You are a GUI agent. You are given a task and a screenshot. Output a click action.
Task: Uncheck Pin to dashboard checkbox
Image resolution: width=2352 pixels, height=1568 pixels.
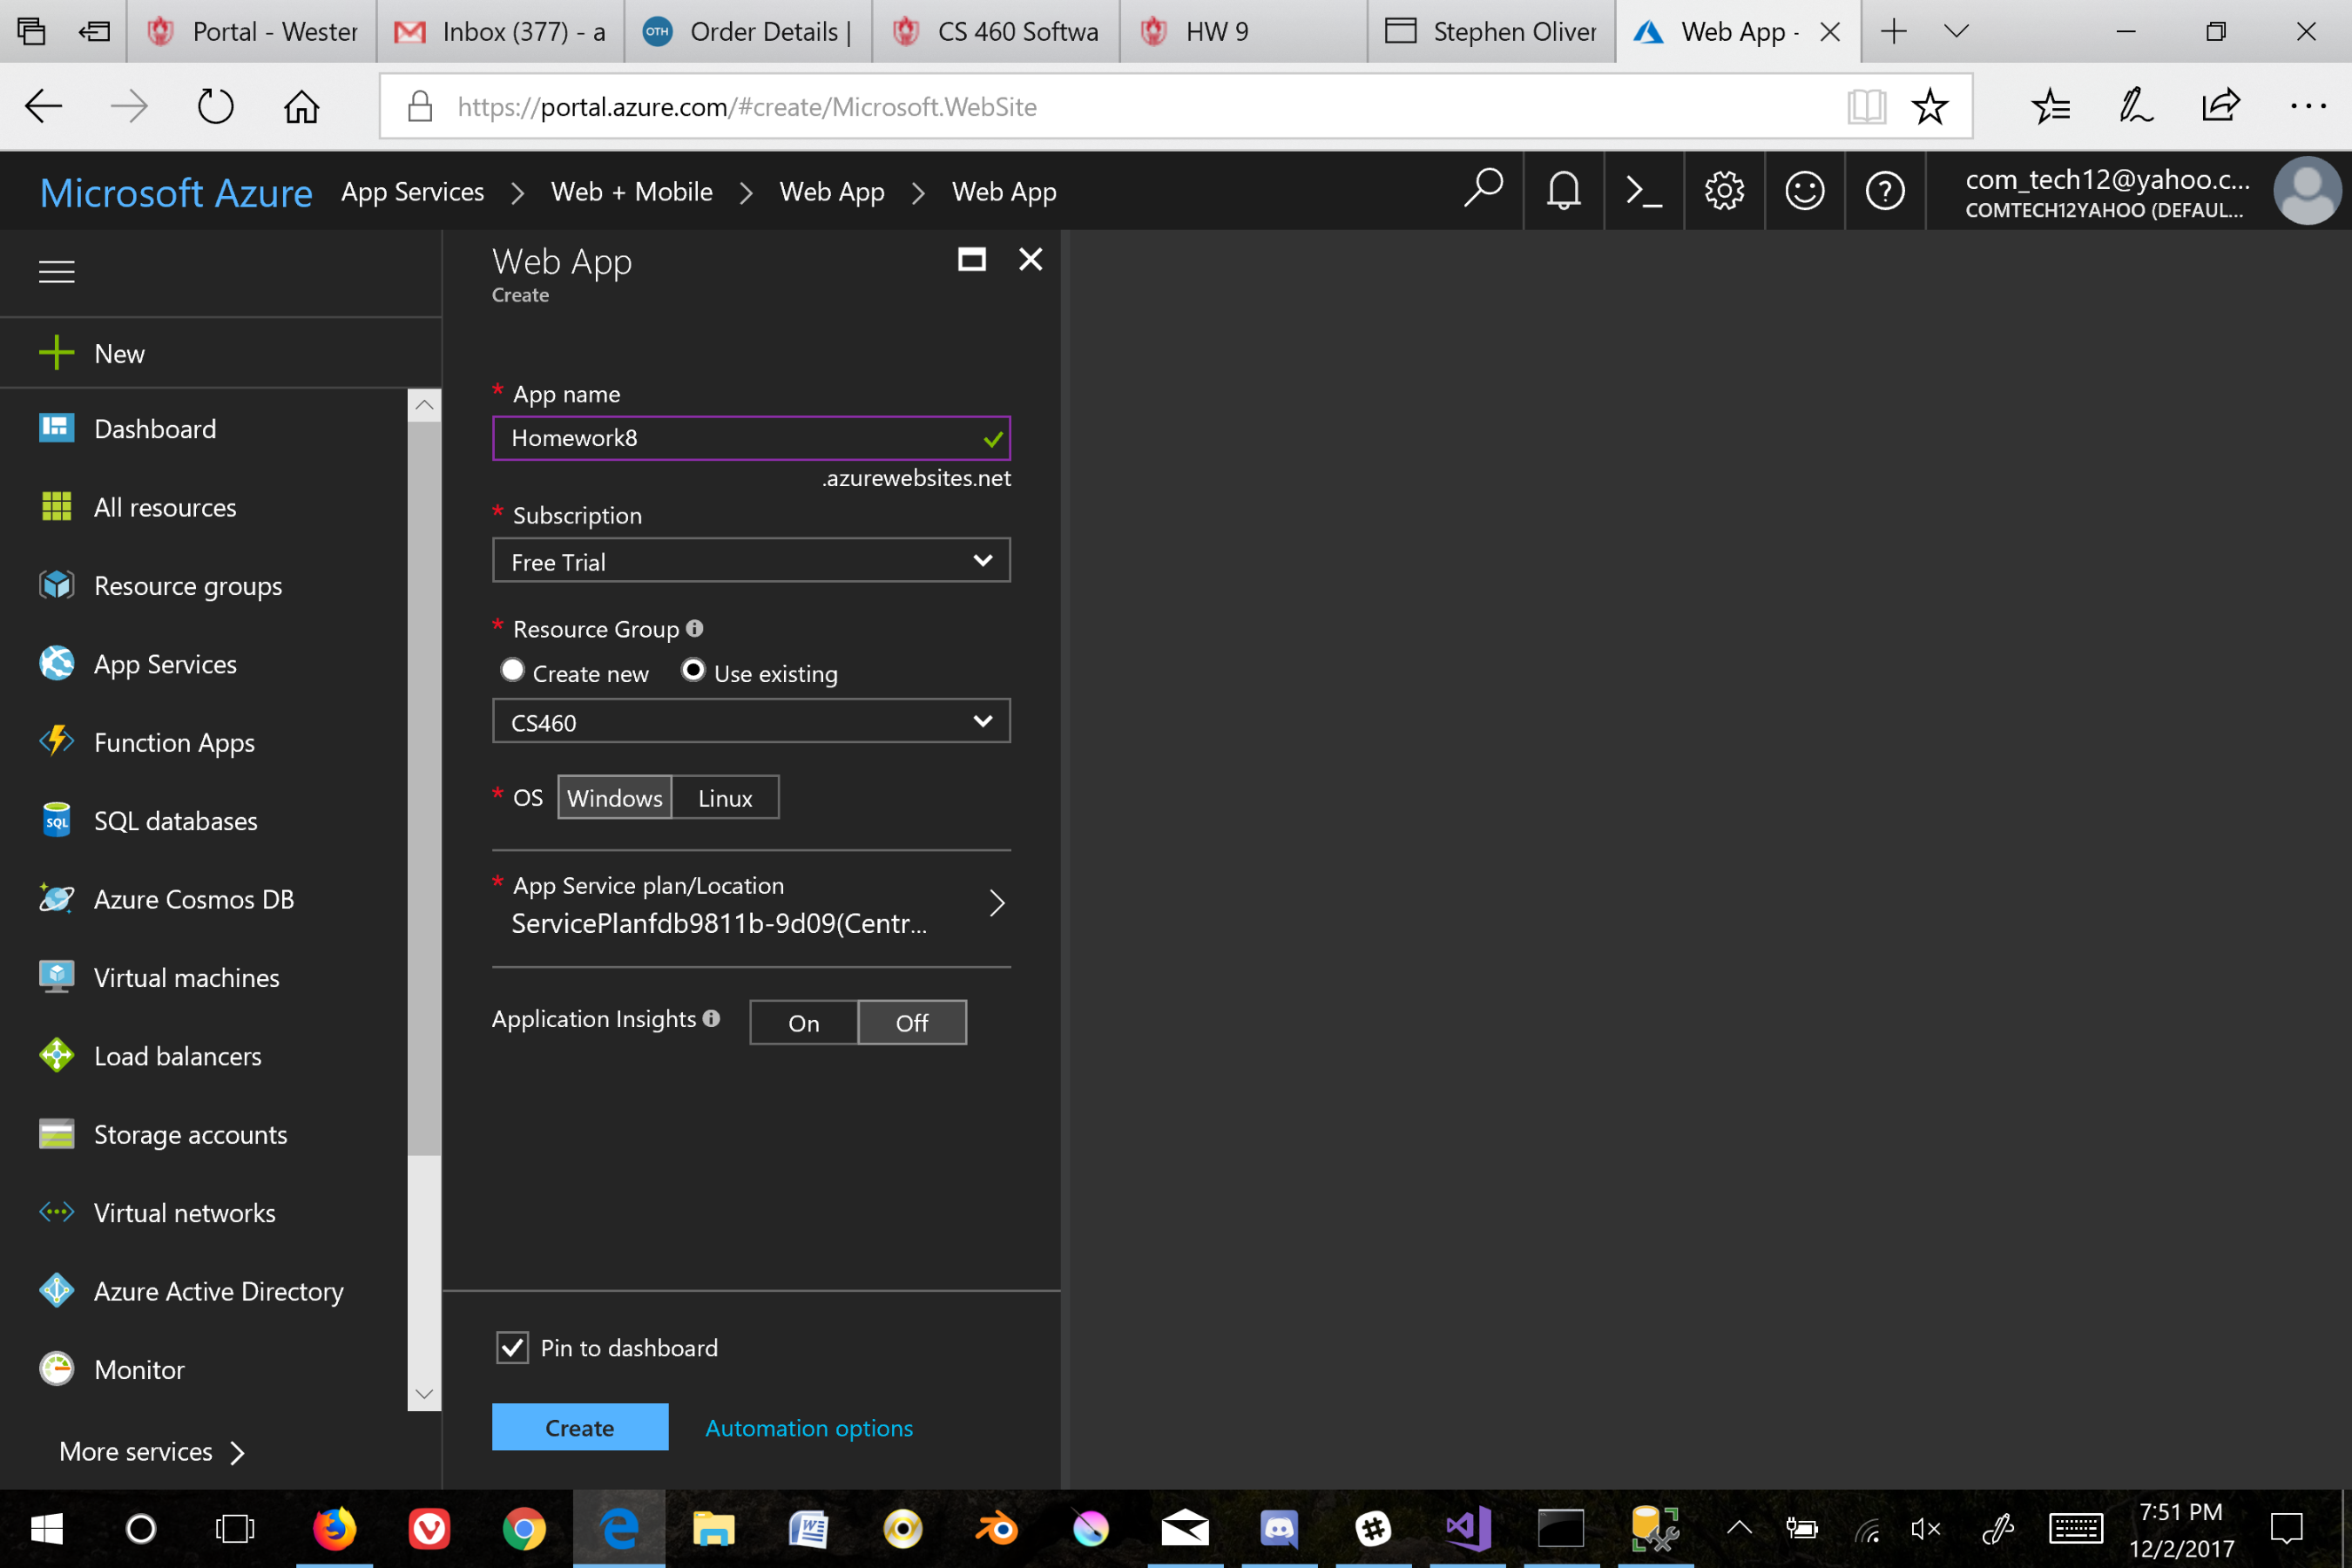tap(513, 1347)
